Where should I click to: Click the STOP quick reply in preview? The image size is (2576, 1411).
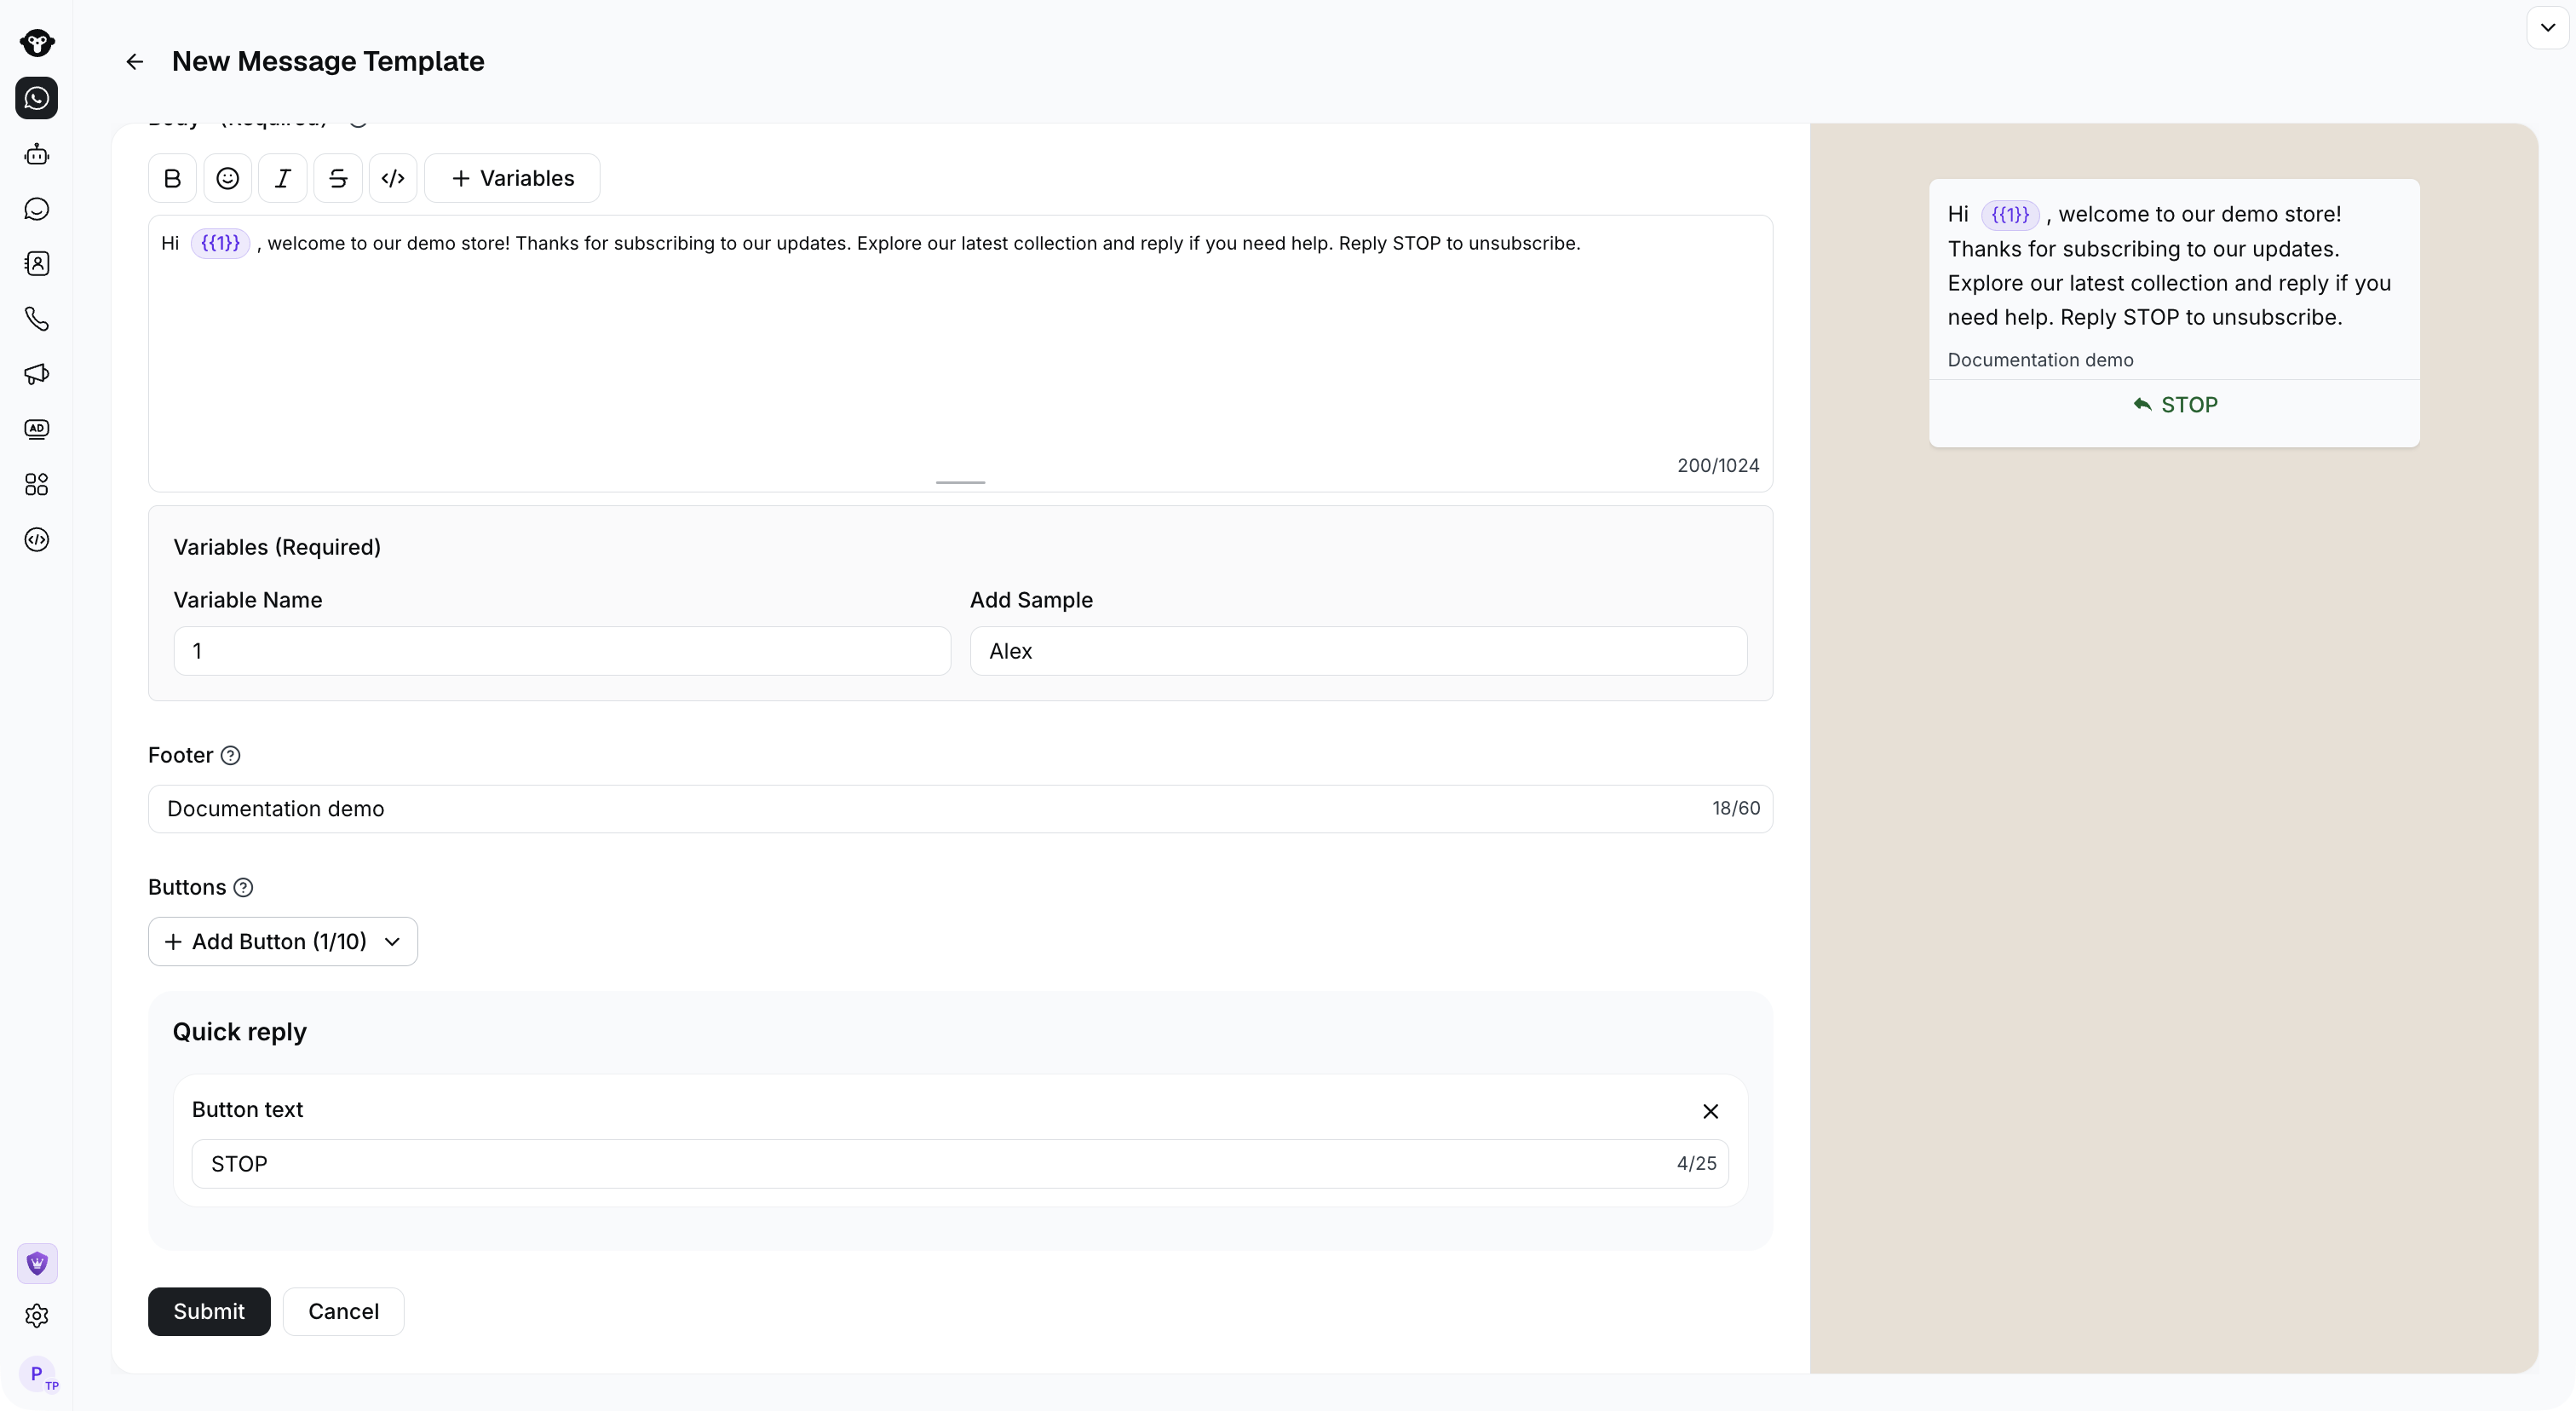pyautogui.click(x=2174, y=405)
